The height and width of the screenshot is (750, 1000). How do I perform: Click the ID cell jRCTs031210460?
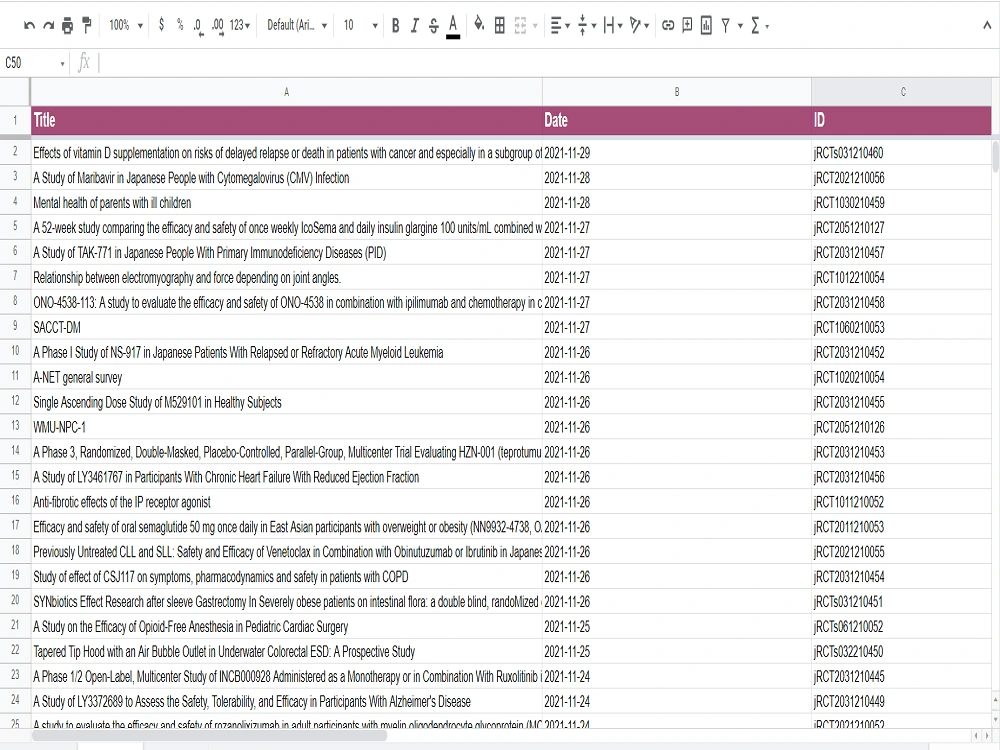tap(902, 153)
